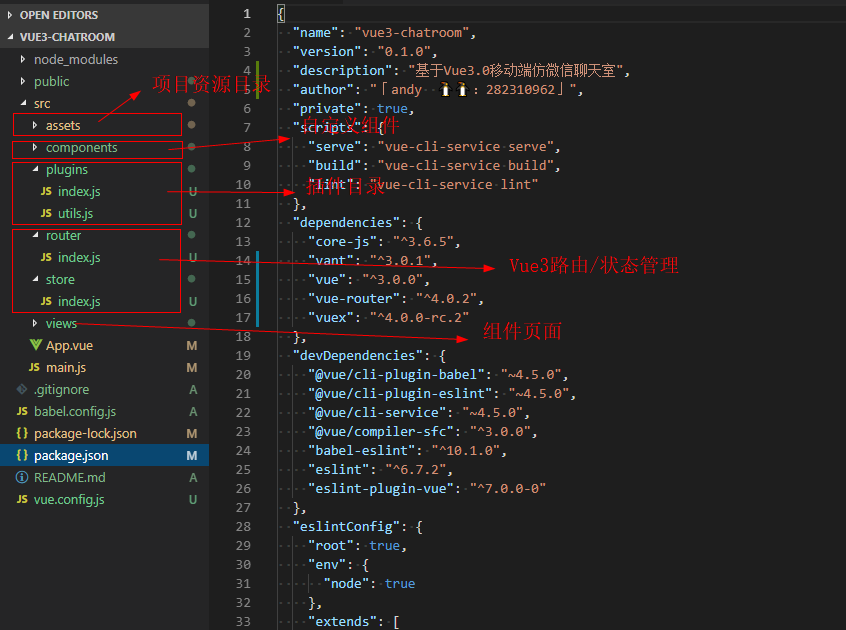Viewport: 846px width, 630px height.
Task: Open utils.js file
Action: click(76, 214)
